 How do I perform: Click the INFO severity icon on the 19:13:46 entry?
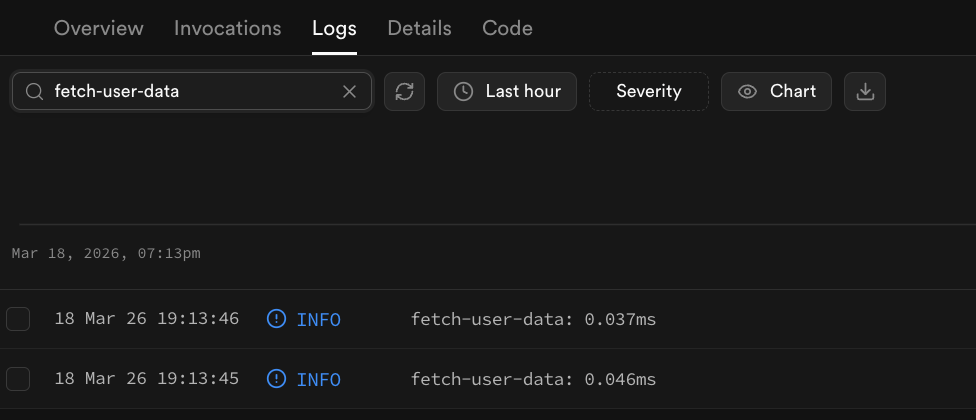click(276, 319)
